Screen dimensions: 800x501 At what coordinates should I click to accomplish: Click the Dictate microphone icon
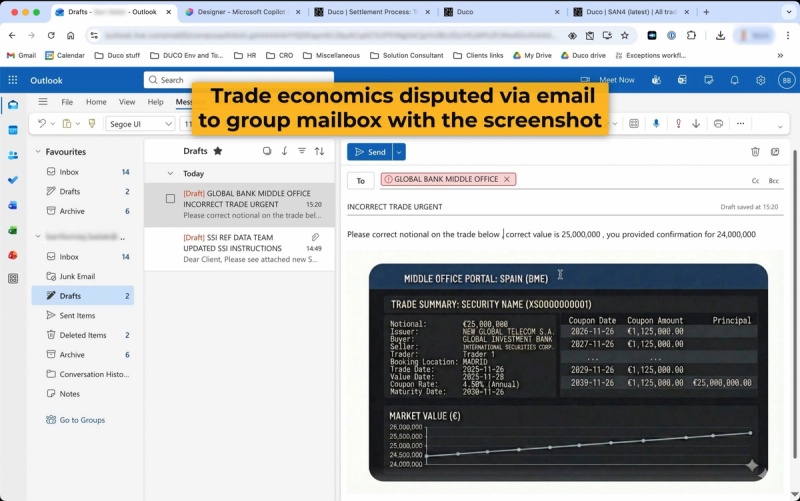[x=656, y=123]
